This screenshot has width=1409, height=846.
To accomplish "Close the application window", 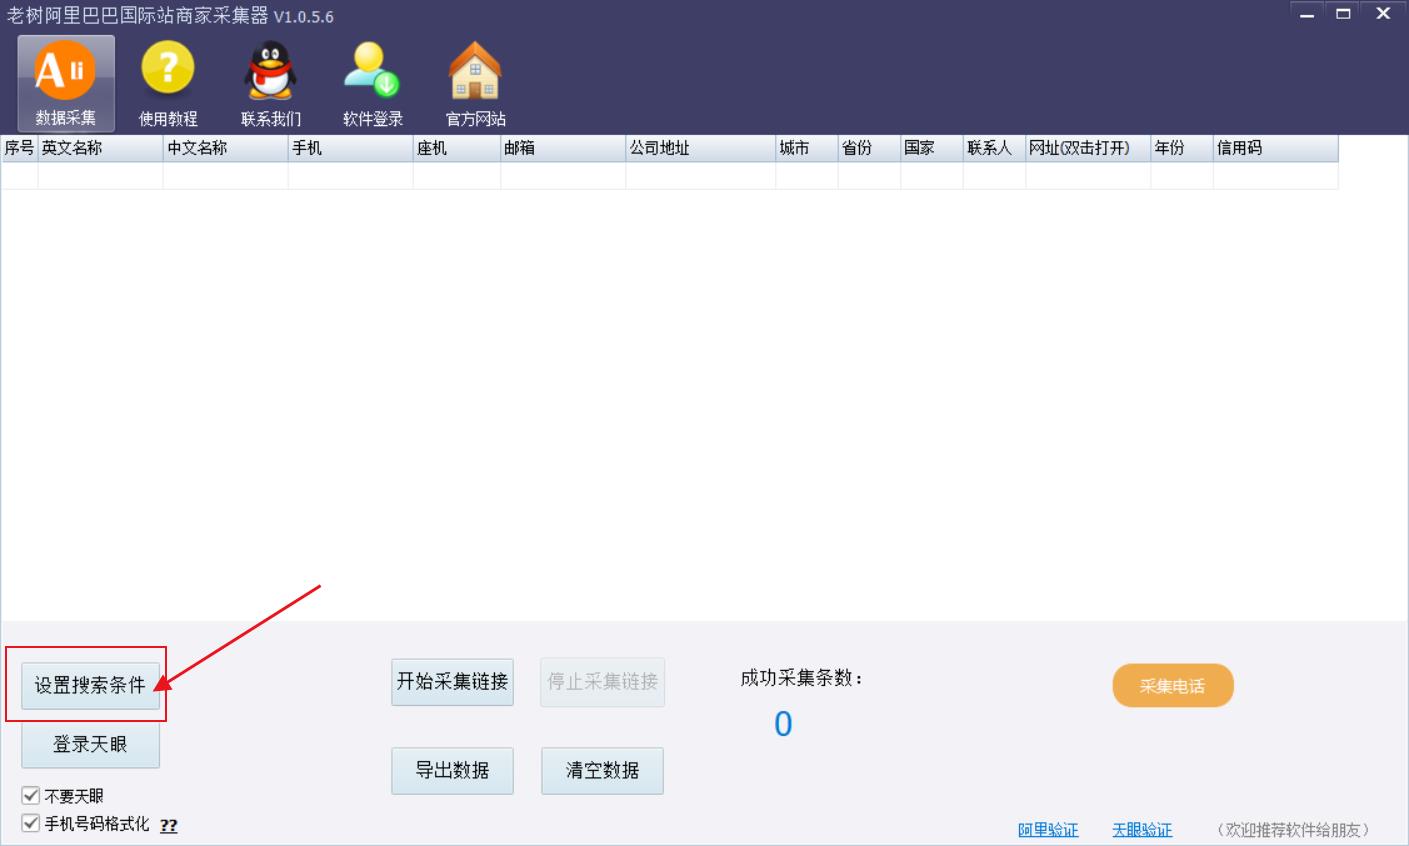I will click(x=1383, y=14).
